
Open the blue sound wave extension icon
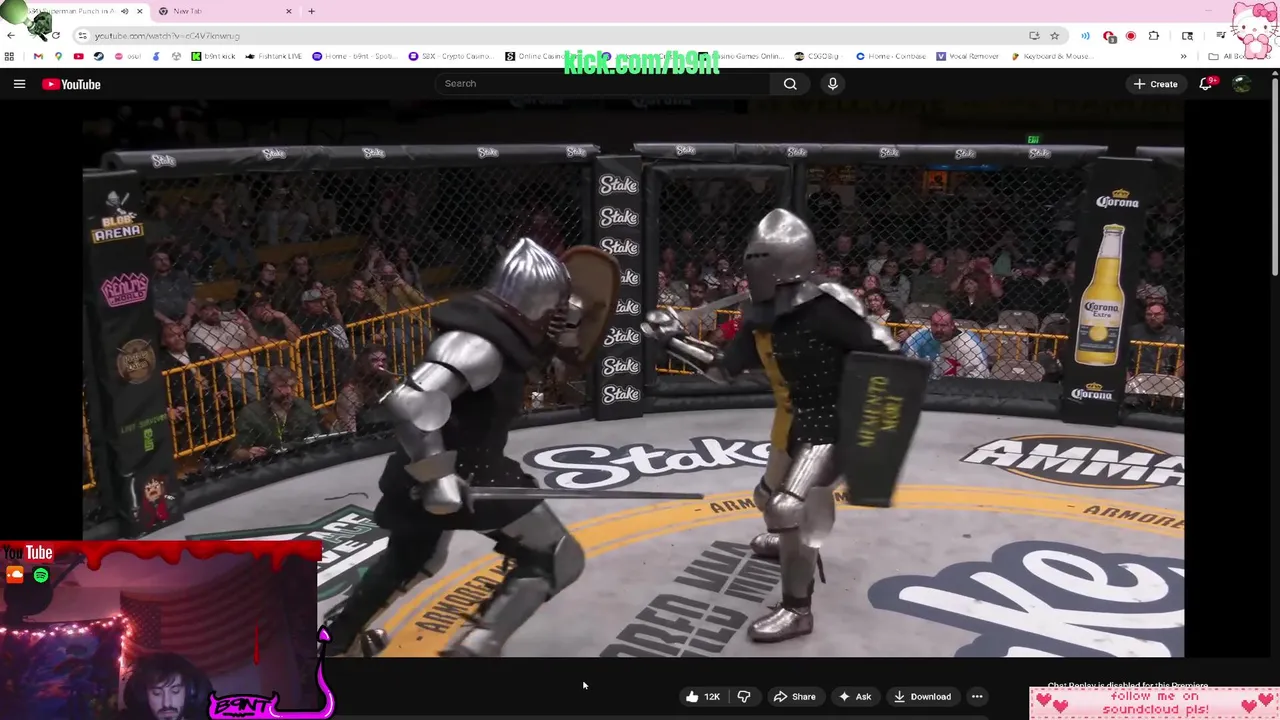tap(1085, 36)
